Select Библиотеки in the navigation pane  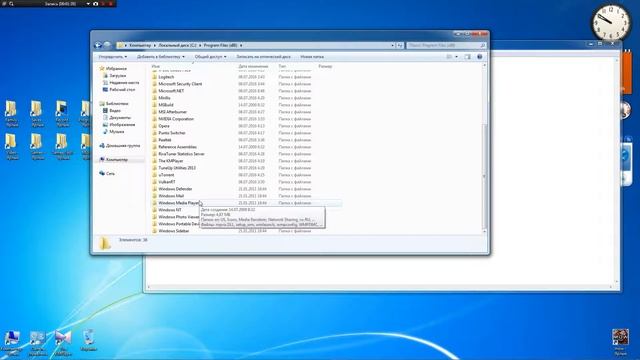pyautogui.click(x=117, y=104)
